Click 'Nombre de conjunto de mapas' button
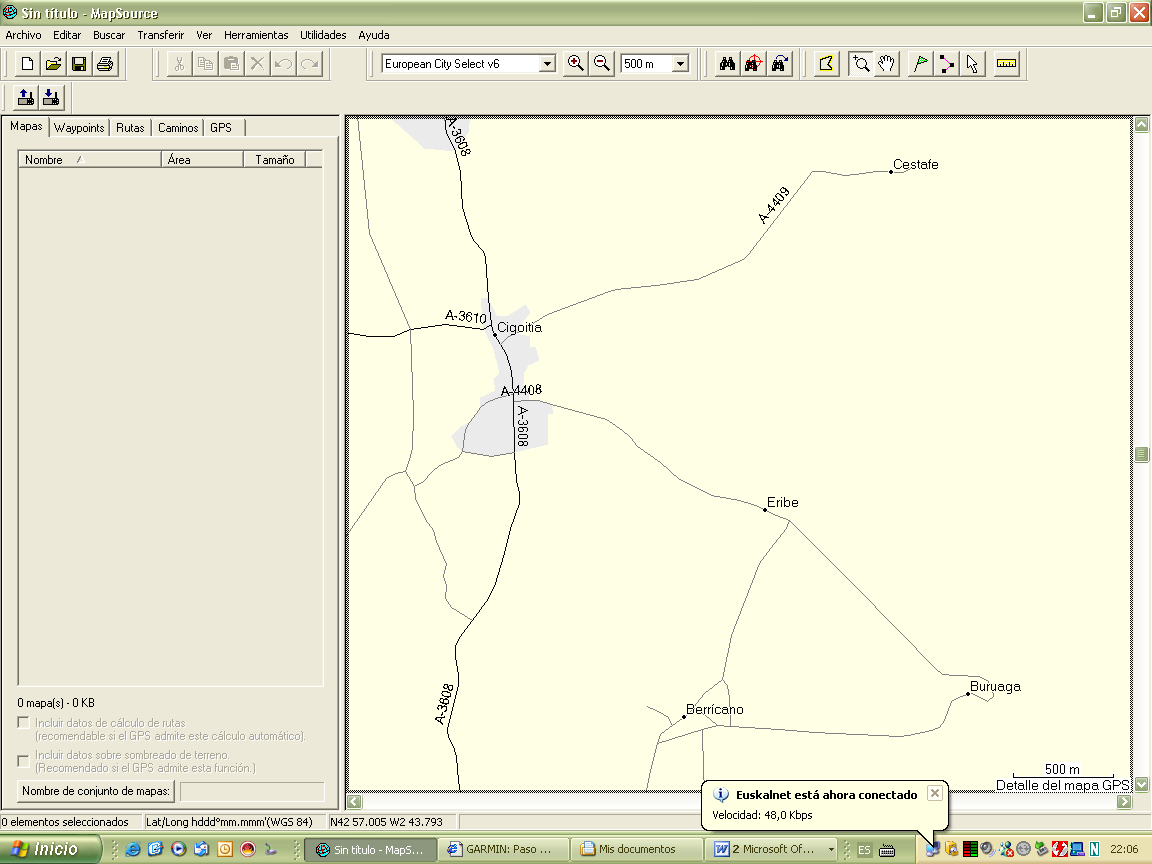1152x864 pixels. click(x=96, y=792)
